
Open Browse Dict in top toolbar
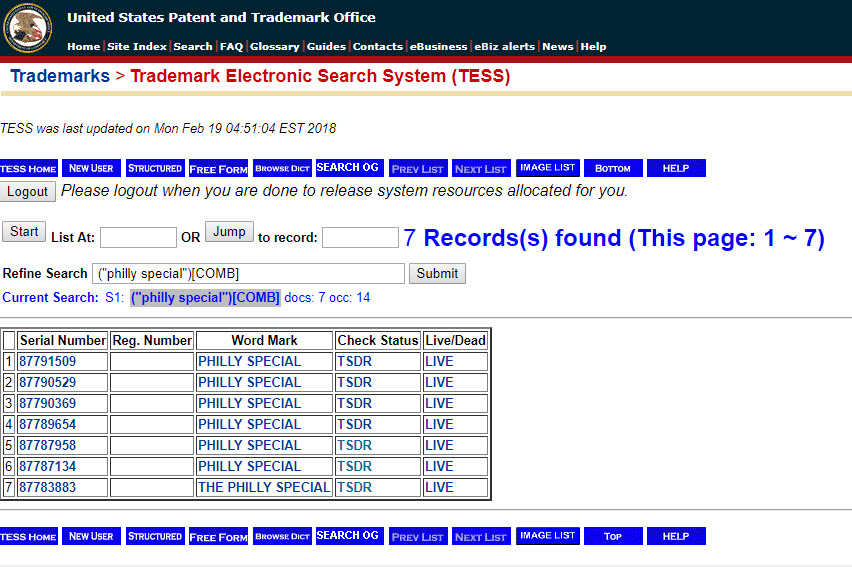tap(282, 168)
